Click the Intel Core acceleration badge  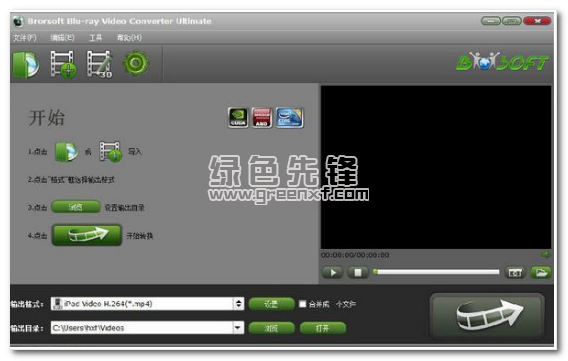pos(289,117)
